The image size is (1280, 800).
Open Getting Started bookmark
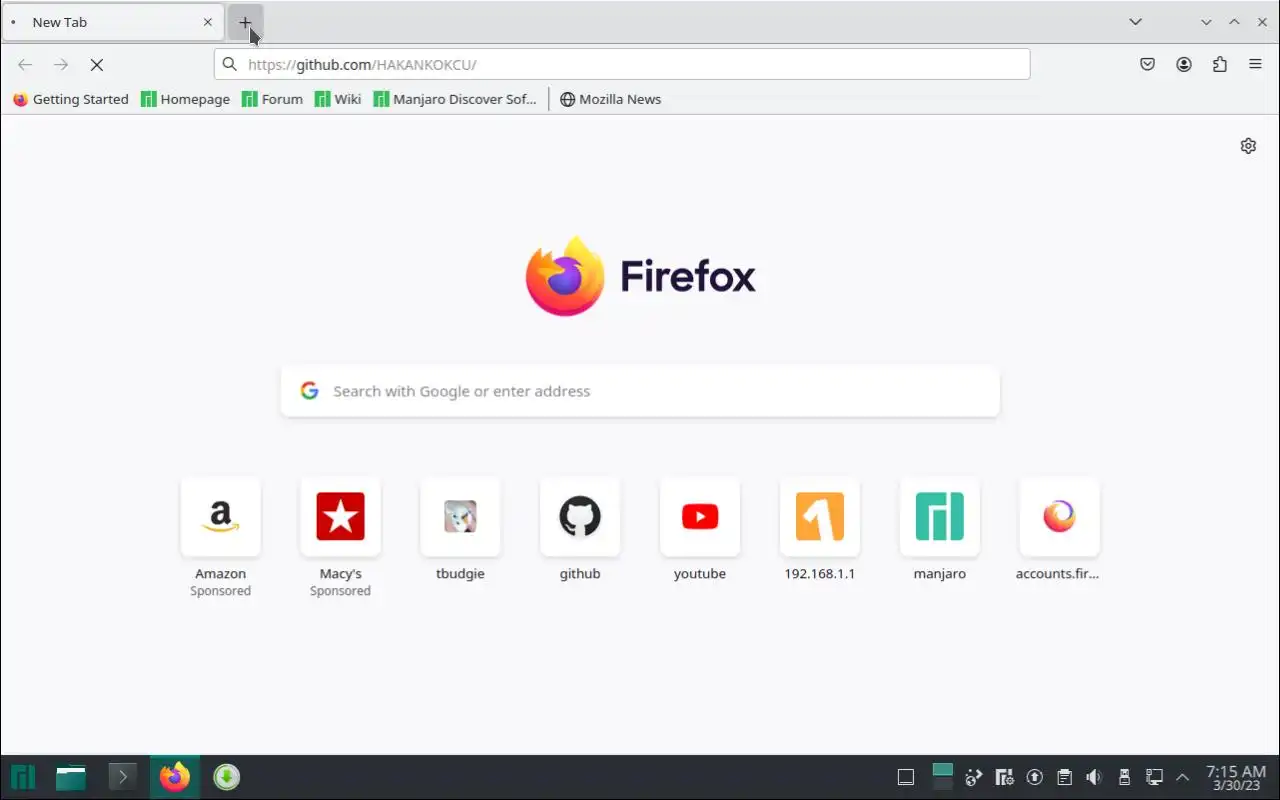click(x=71, y=99)
